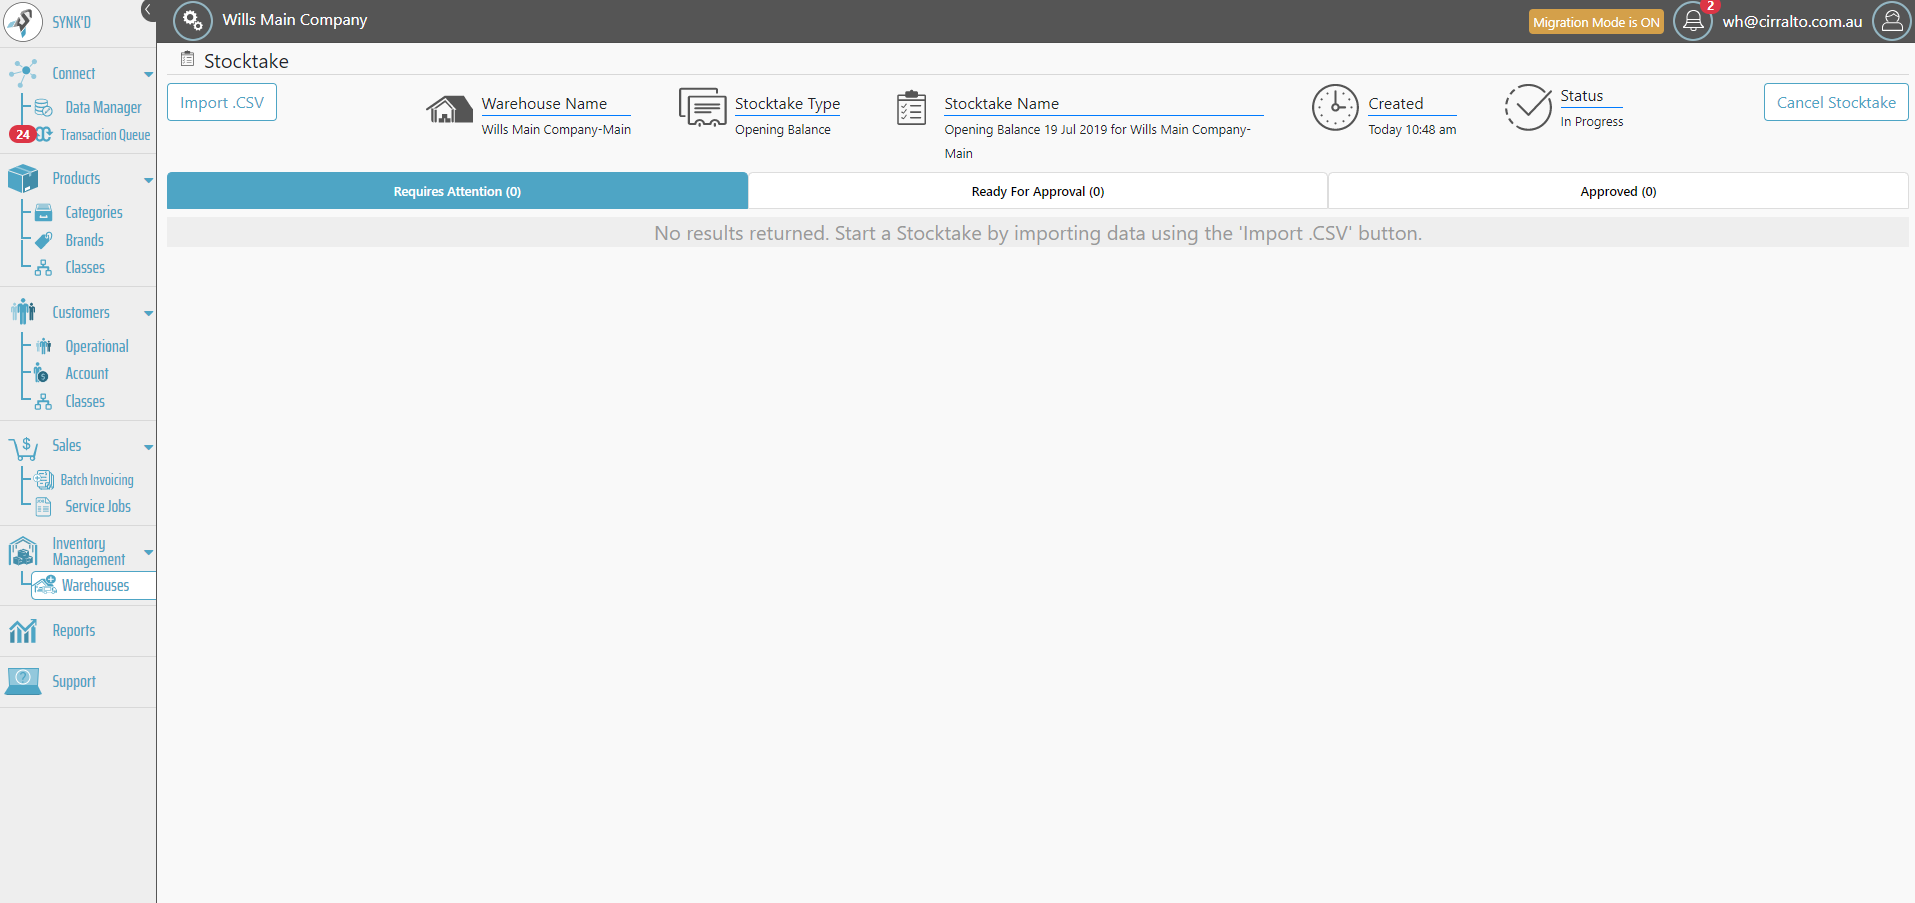Open Warehouses under Inventory Management
The width and height of the screenshot is (1915, 903).
point(95,585)
